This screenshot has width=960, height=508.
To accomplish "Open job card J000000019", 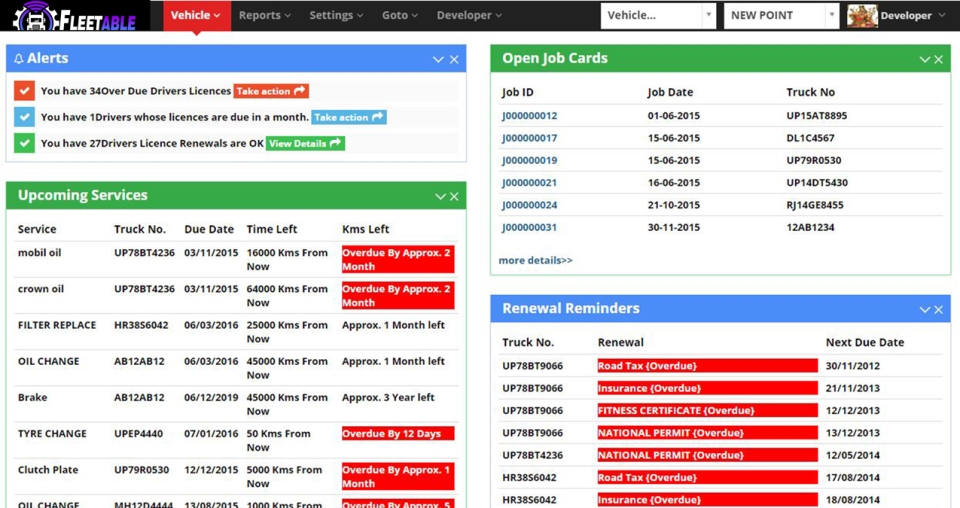I will click(530, 160).
